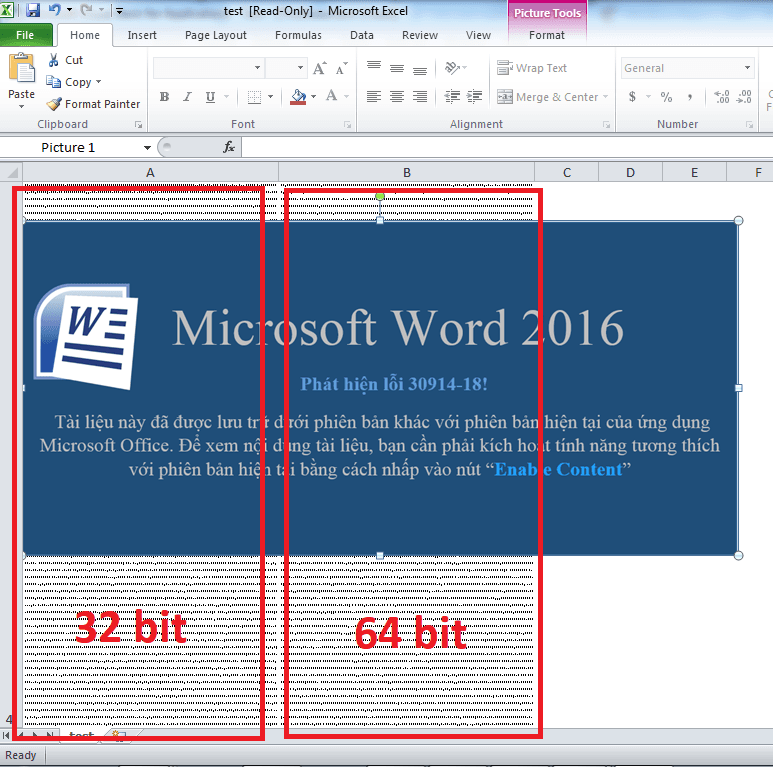773x767 pixels.
Task: Open Number group dialog launcher
Action: (x=749, y=125)
